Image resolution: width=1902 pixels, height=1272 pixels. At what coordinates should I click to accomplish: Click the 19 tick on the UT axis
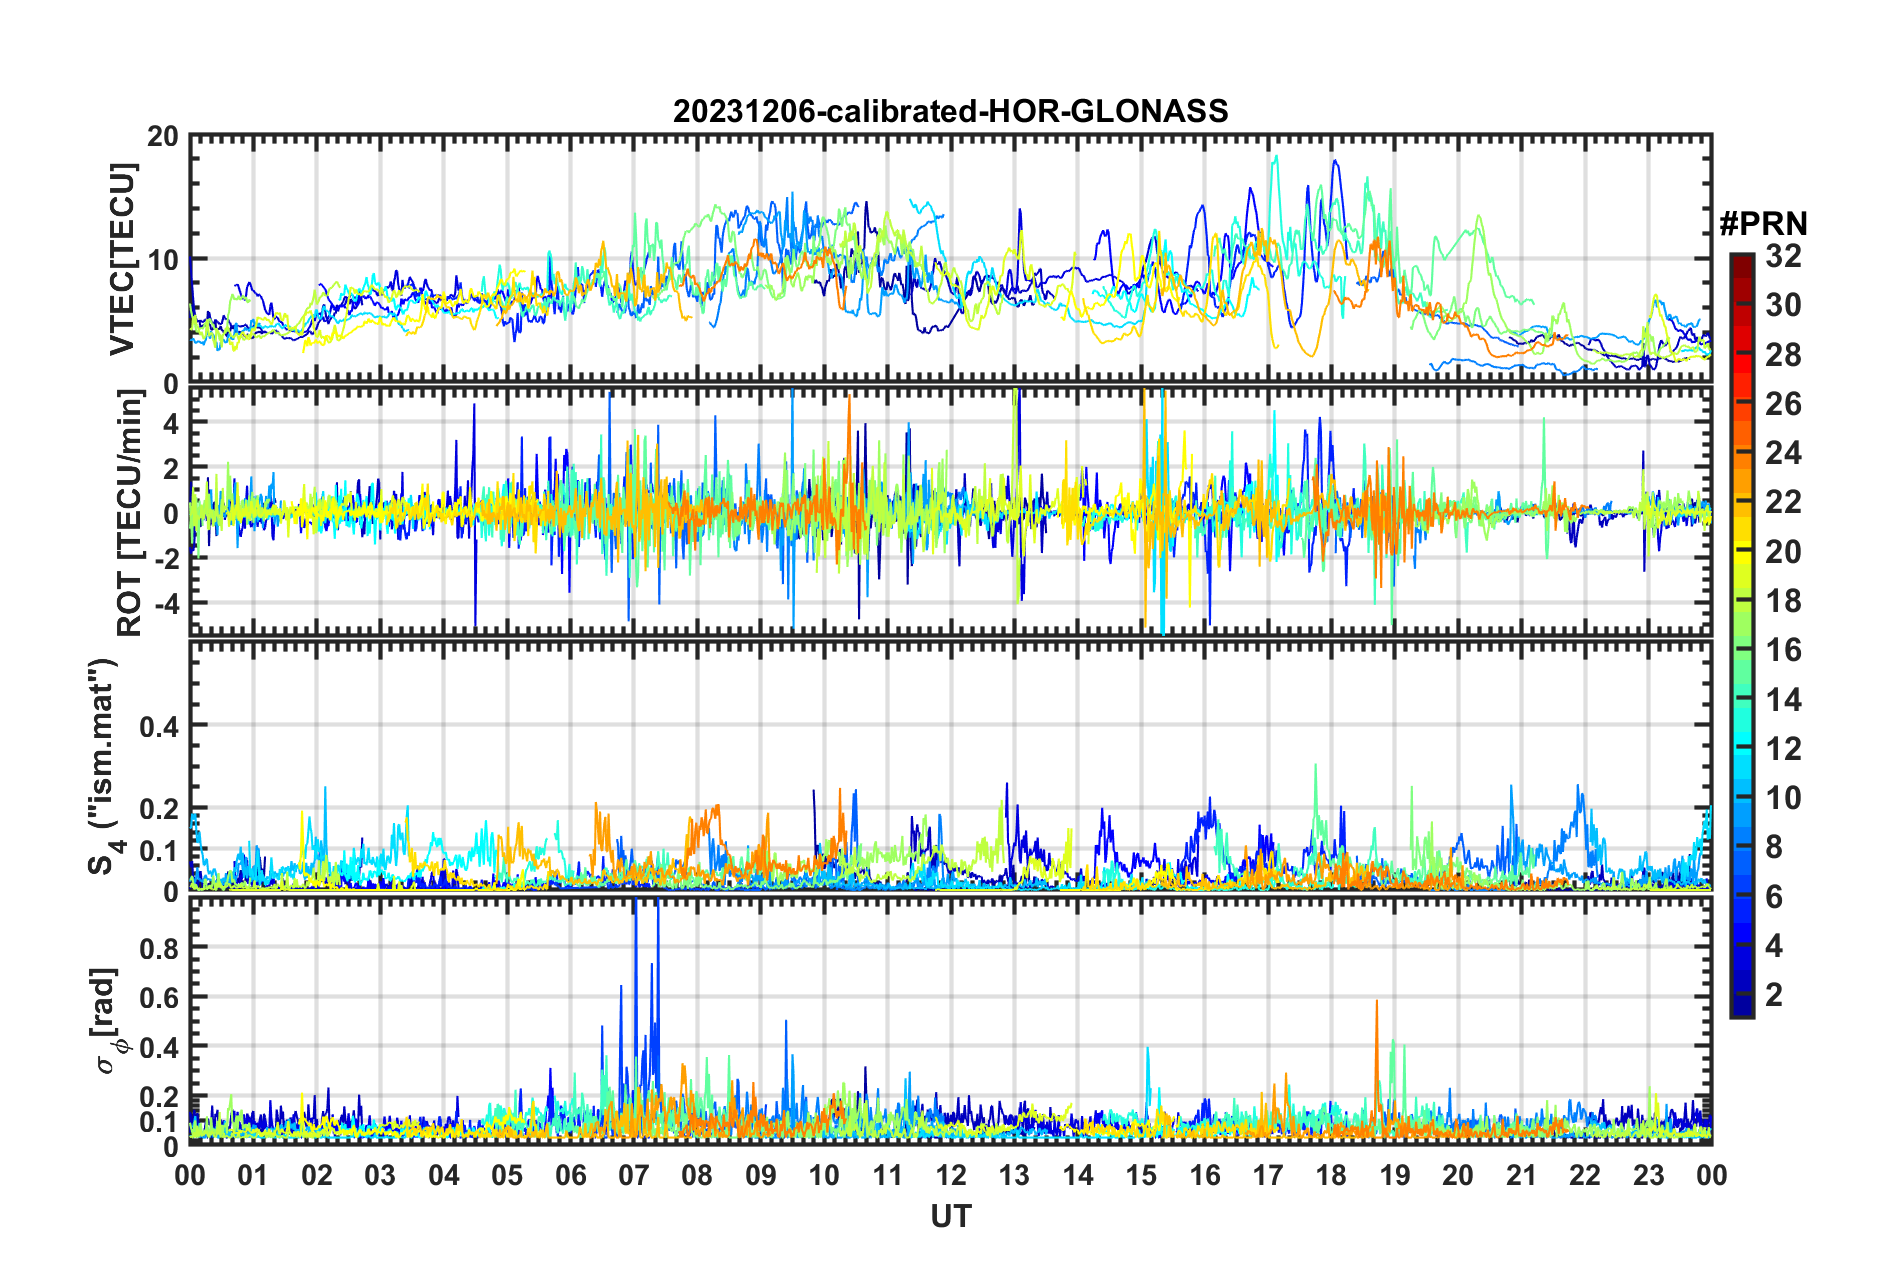coord(1395,1175)
